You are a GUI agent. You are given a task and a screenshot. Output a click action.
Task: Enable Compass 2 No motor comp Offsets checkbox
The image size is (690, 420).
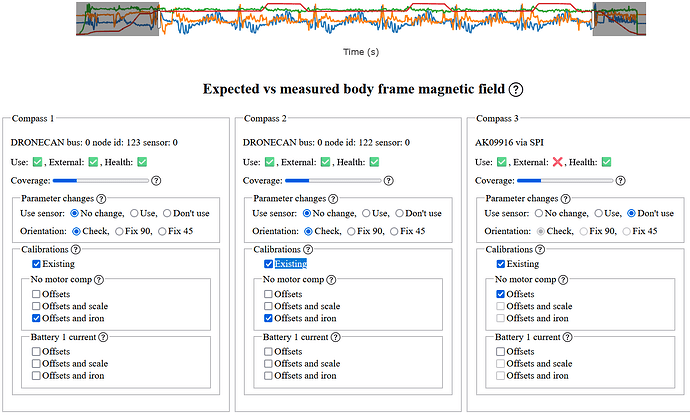tap(269, 294)
